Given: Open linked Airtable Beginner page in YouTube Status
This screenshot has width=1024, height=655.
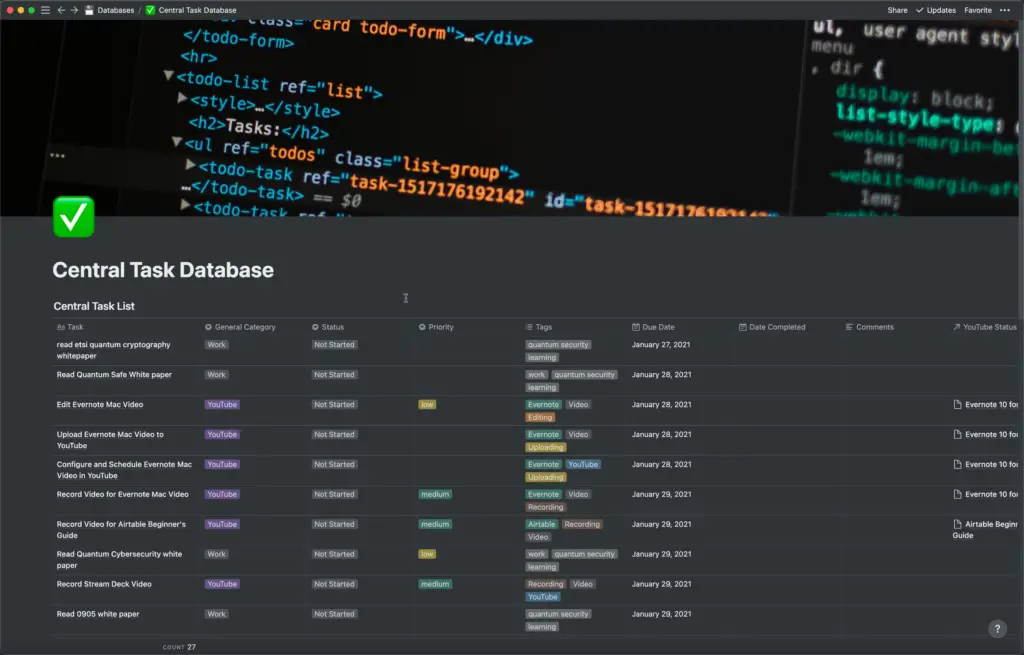Looking at the screenshot, I should coord(985,530).
